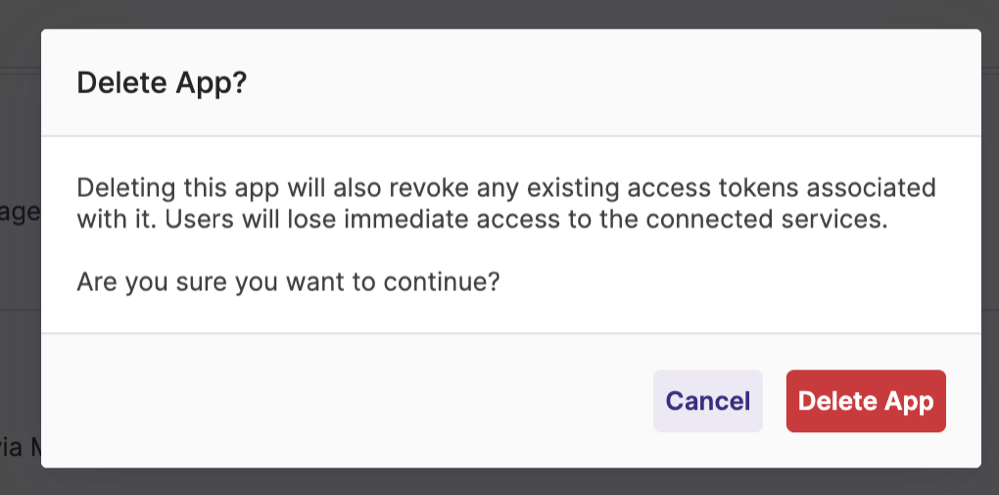Click the dimmed backdrop right of the dialog
The width and height of the screenshot is (999, 495).
990,250
